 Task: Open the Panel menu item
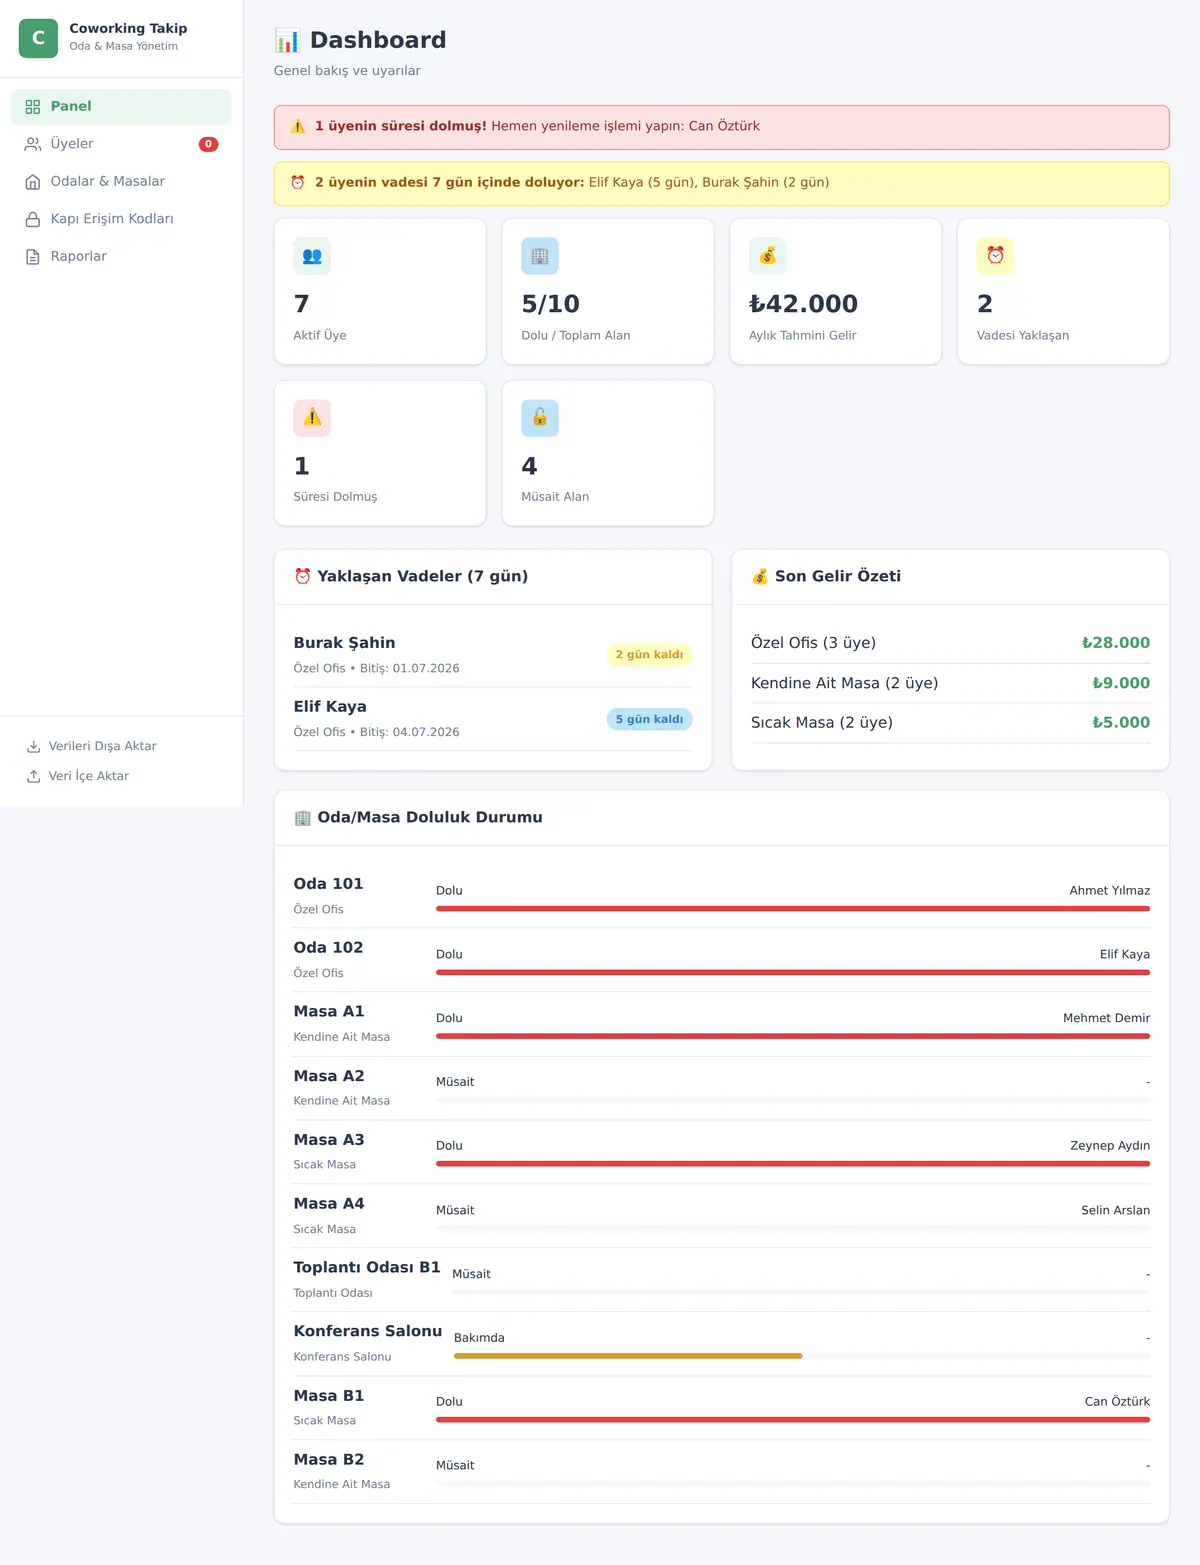[x=121, y=107]
